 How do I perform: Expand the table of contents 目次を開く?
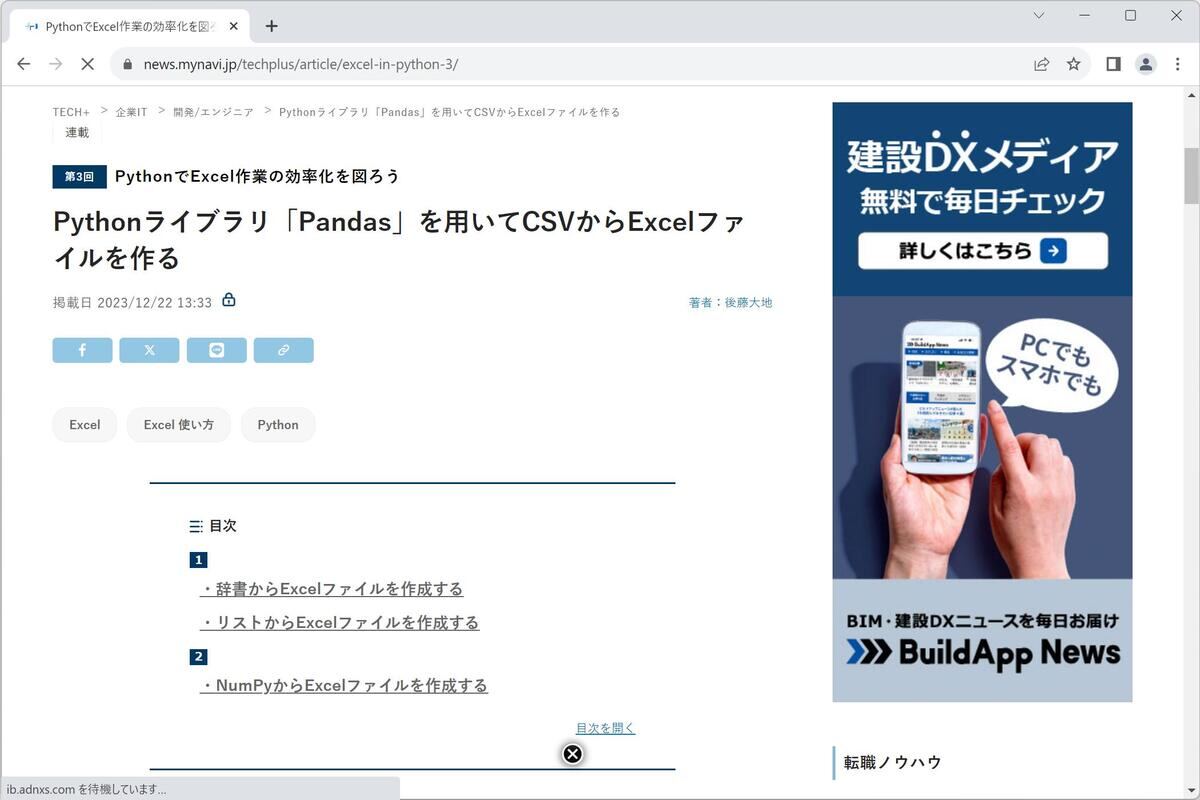point(605,728)
